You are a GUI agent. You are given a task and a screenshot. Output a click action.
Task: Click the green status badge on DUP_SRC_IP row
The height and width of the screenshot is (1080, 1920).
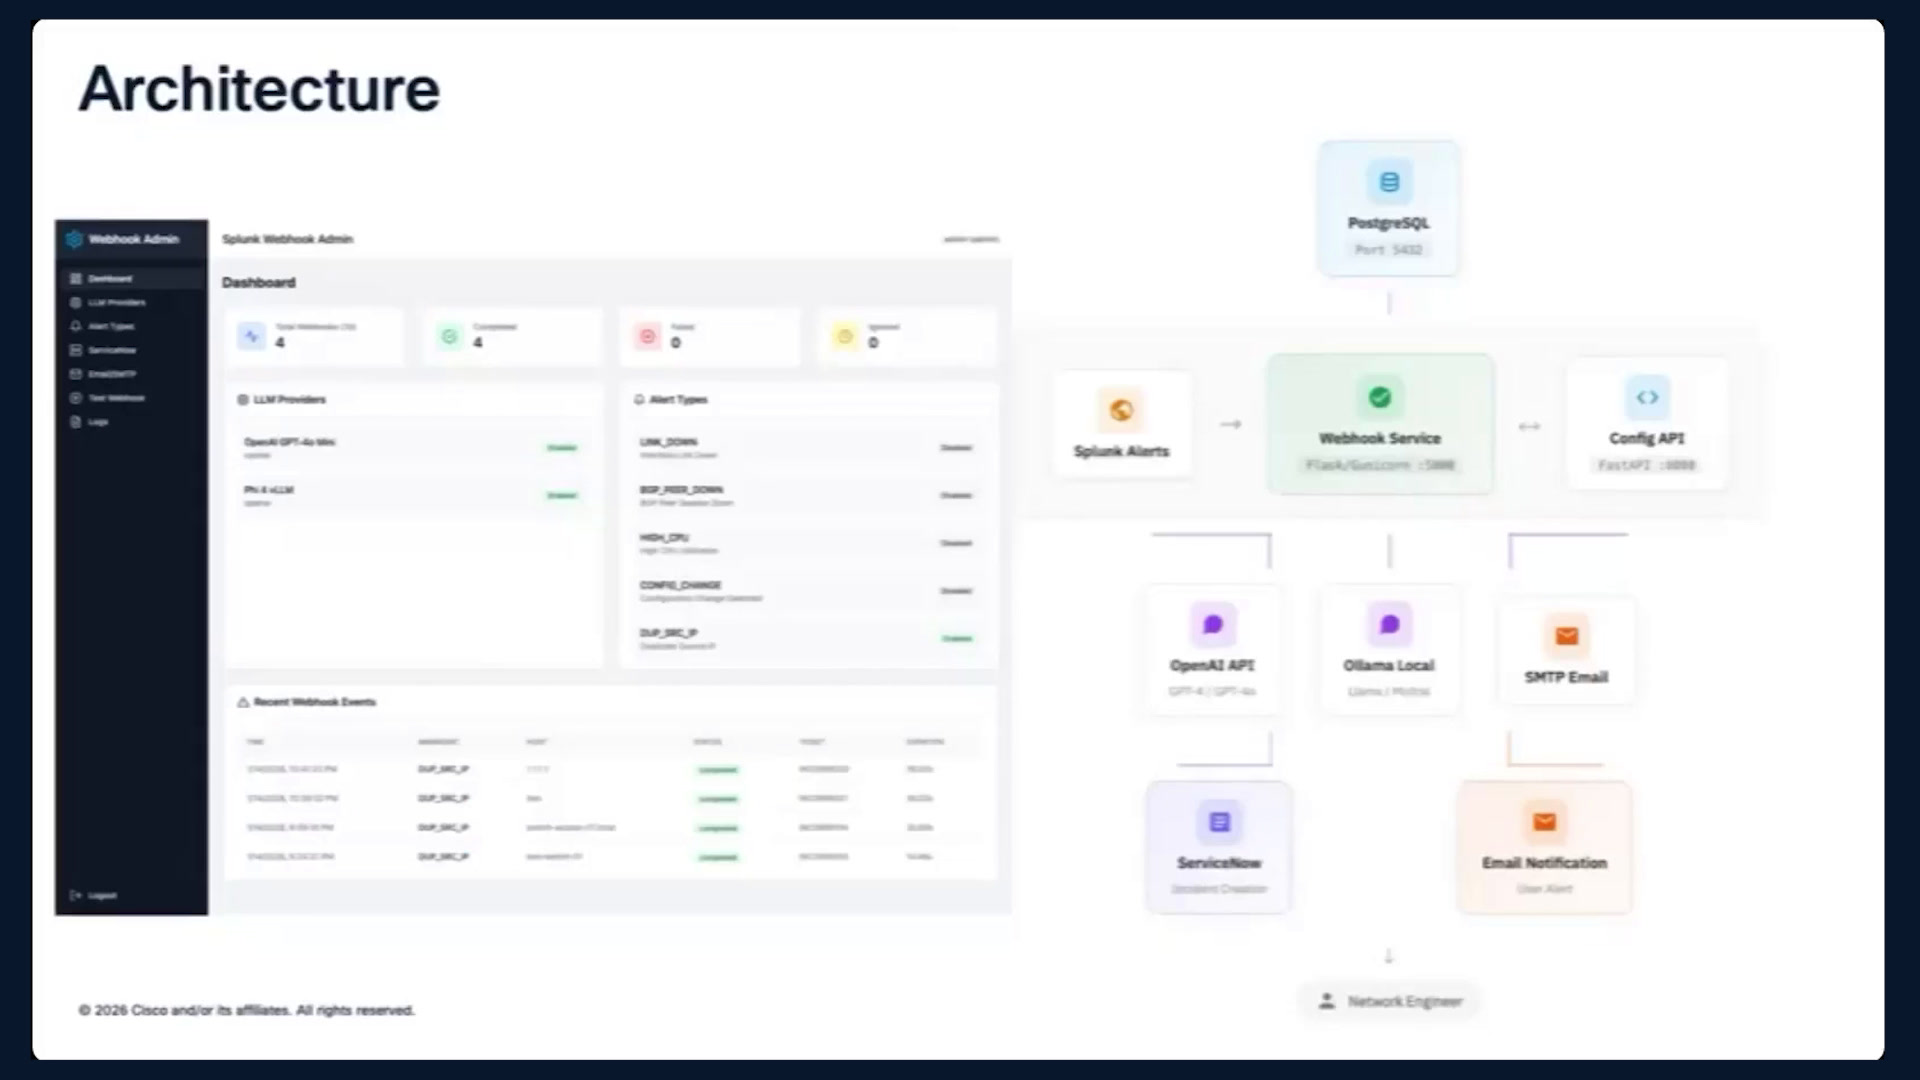click(x=957, y=638)
